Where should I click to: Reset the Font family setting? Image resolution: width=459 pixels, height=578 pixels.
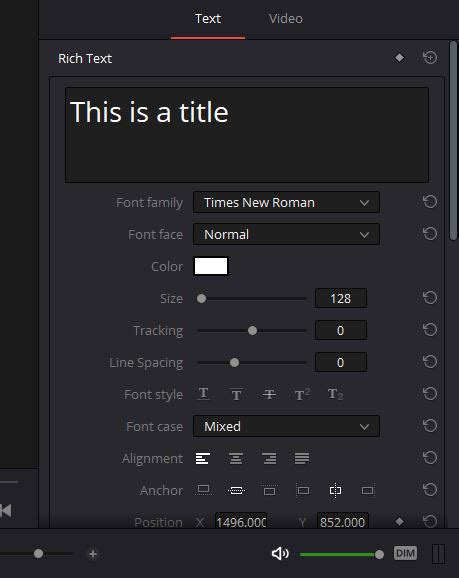coord(430,202)
